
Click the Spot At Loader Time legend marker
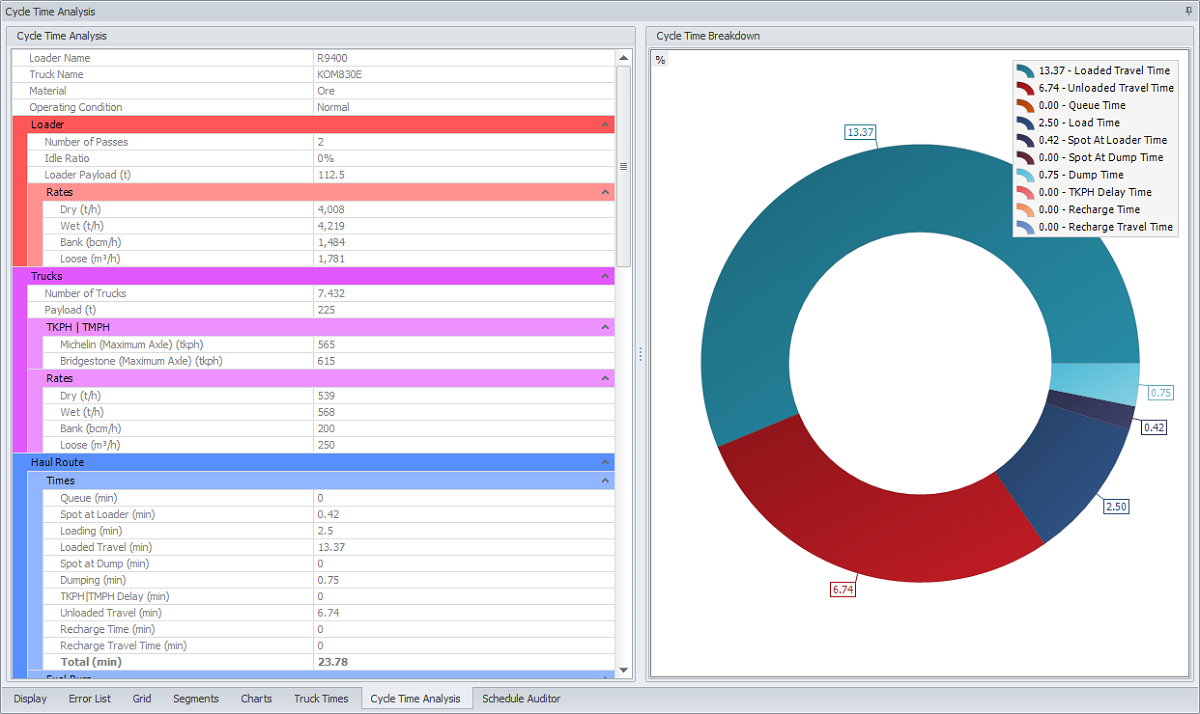[x=1025, y=140]
